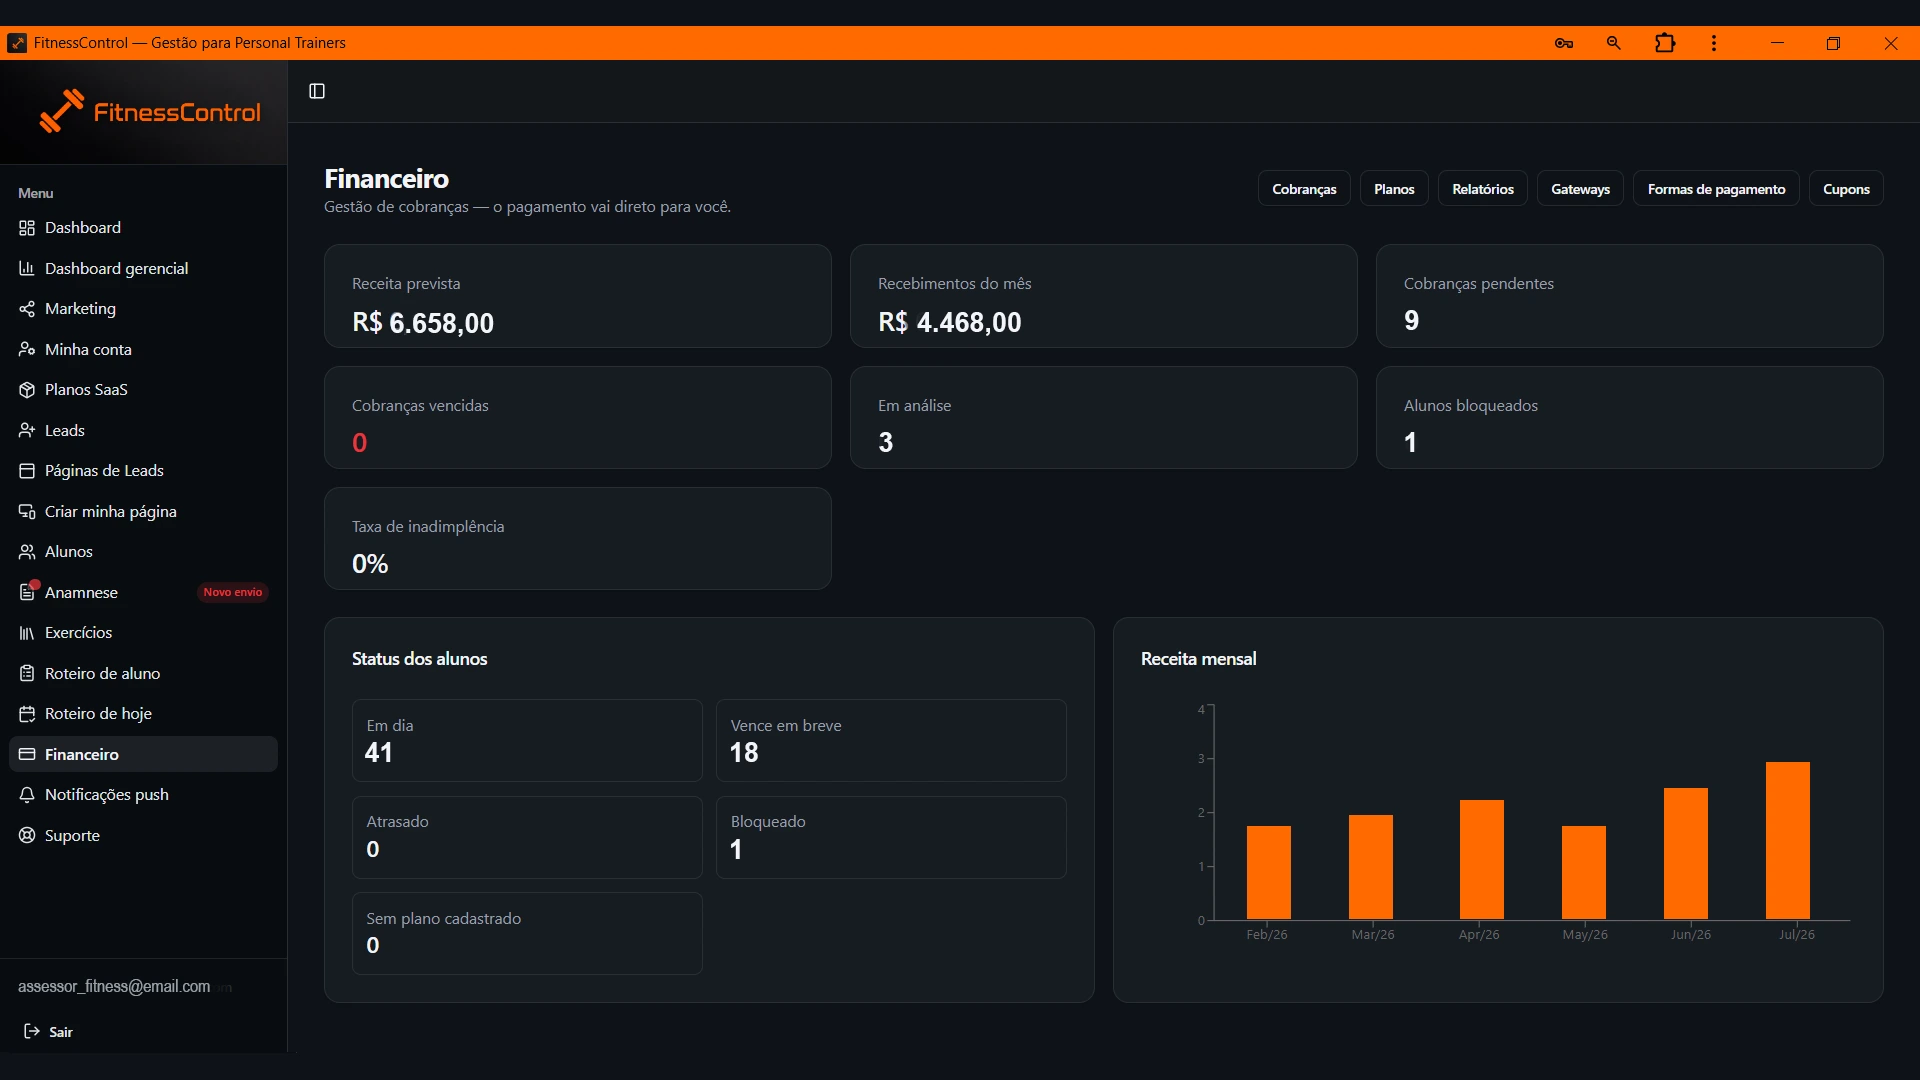Open the Cobranças tab

pyautogui.click(x=1304, y=189)
